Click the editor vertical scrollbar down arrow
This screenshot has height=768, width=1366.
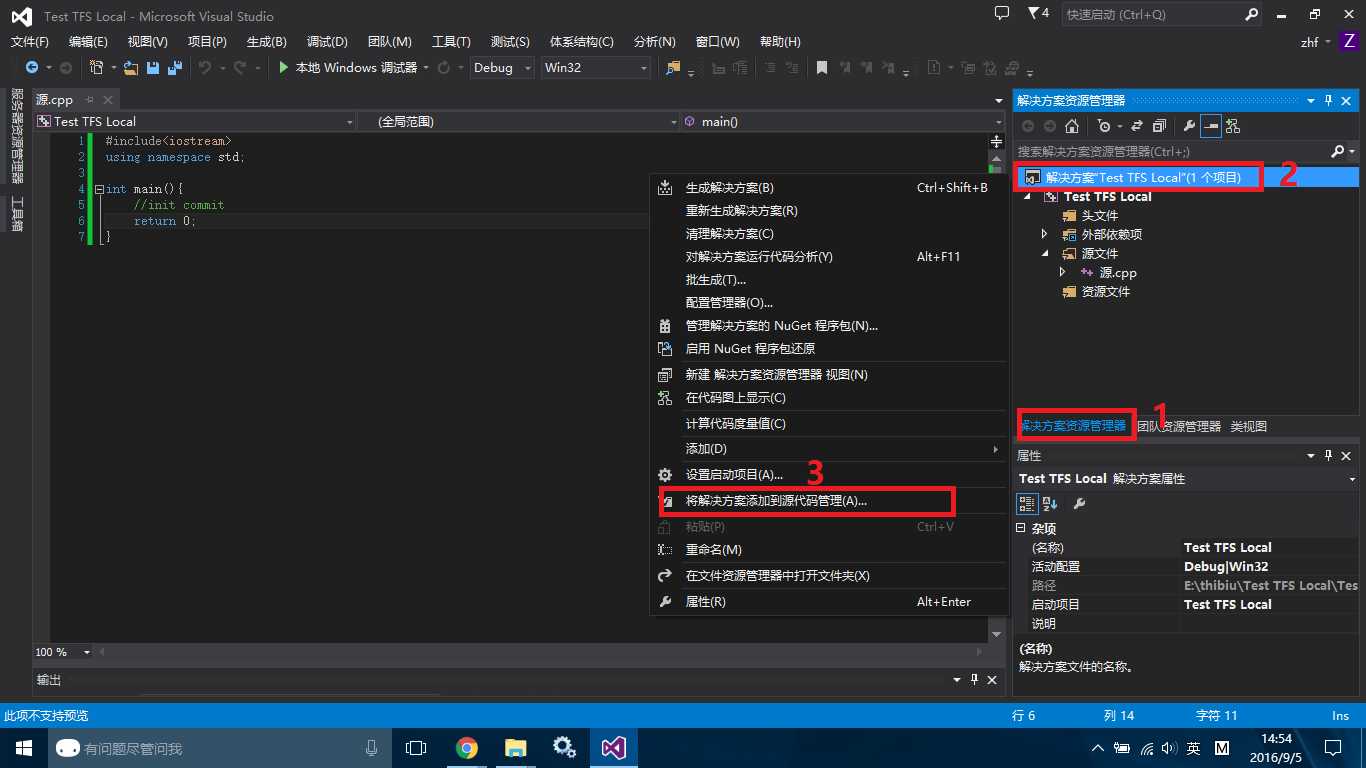point(996,634)
